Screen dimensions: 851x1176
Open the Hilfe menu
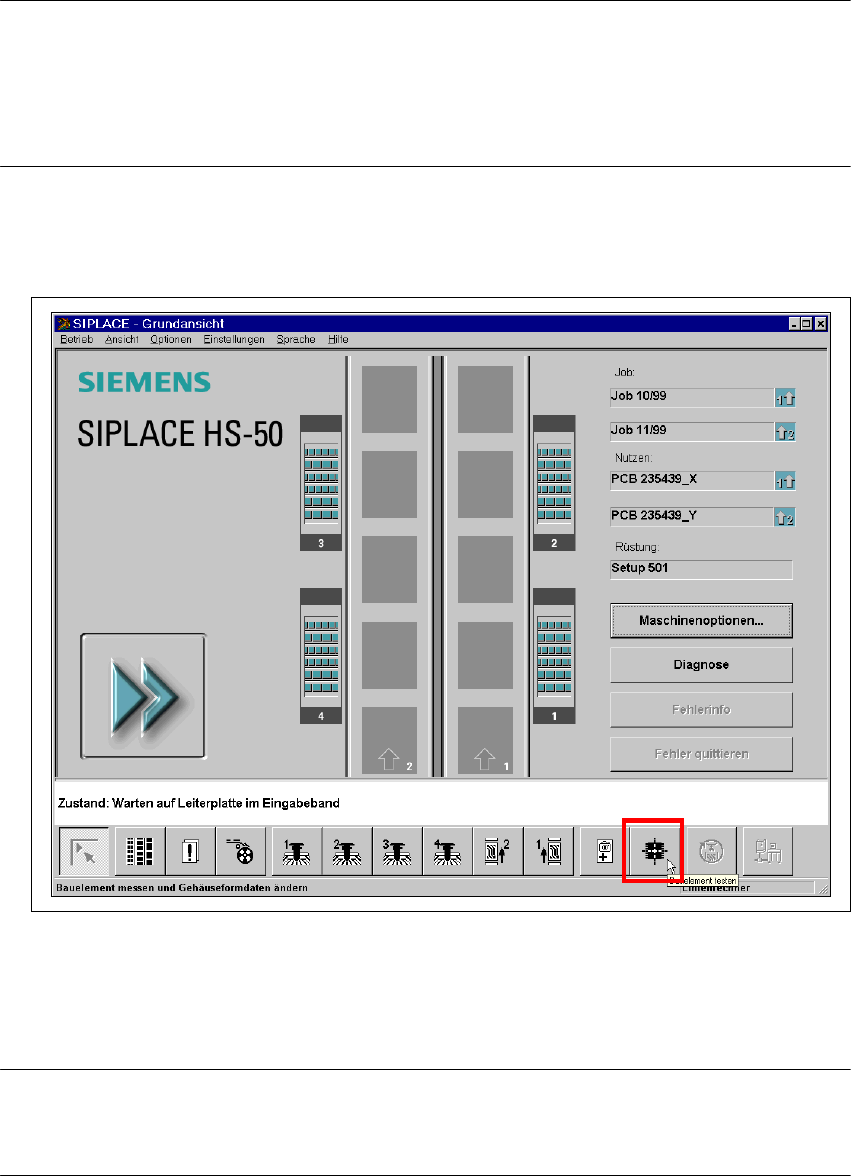click(x=338, y=340)
